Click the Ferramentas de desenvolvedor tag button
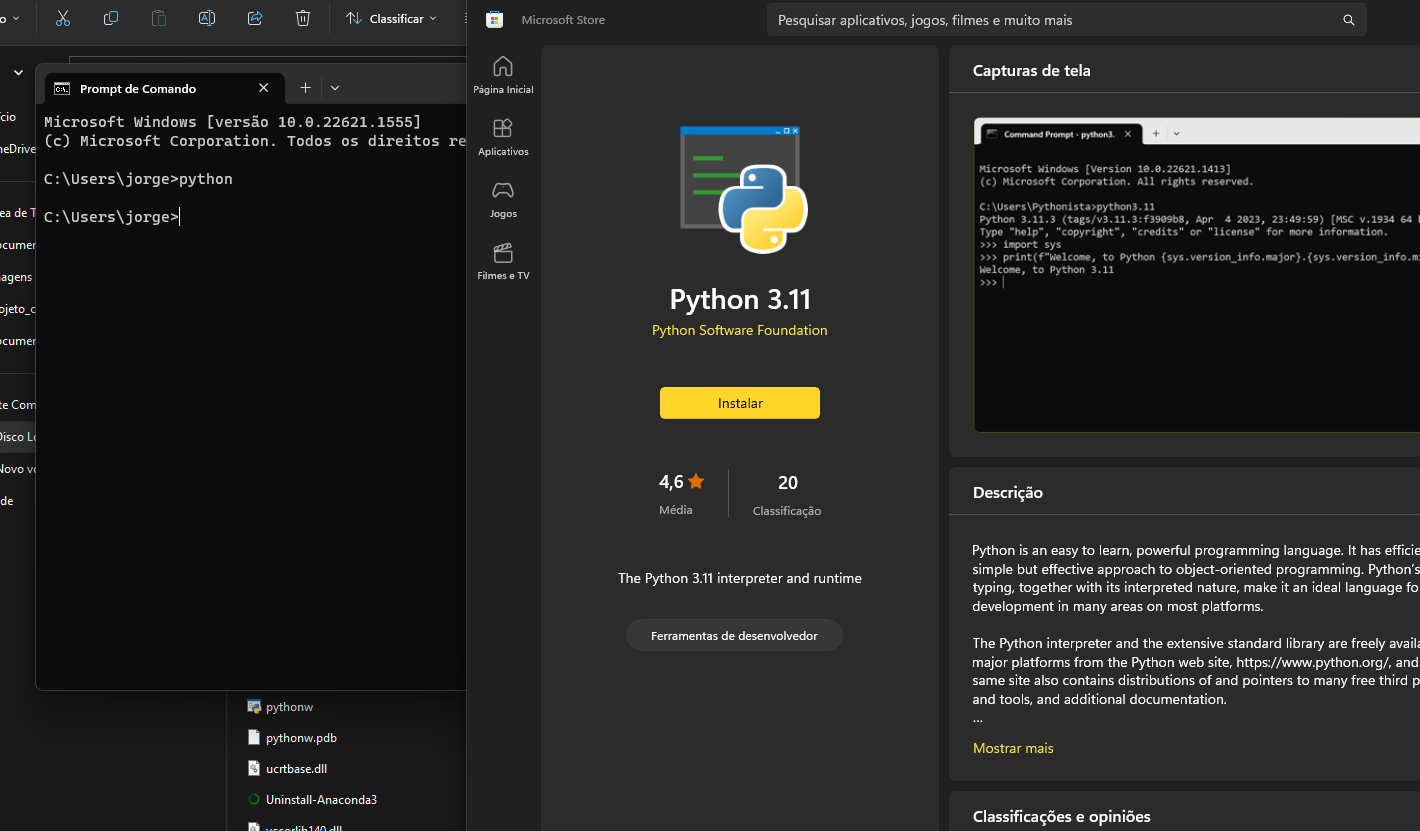 click(734, 635)
